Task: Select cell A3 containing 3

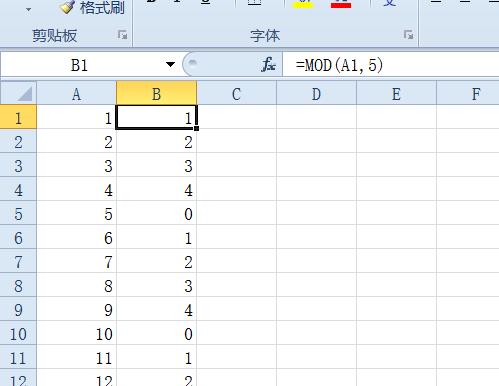Action: [76, 165]
